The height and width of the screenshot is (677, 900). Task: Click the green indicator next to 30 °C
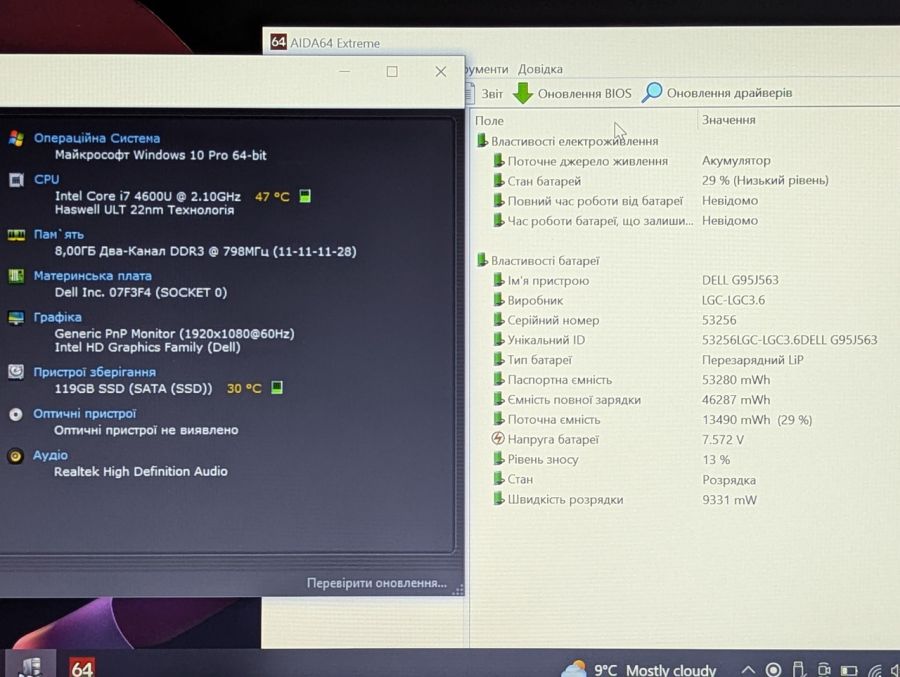click(277, 388)
